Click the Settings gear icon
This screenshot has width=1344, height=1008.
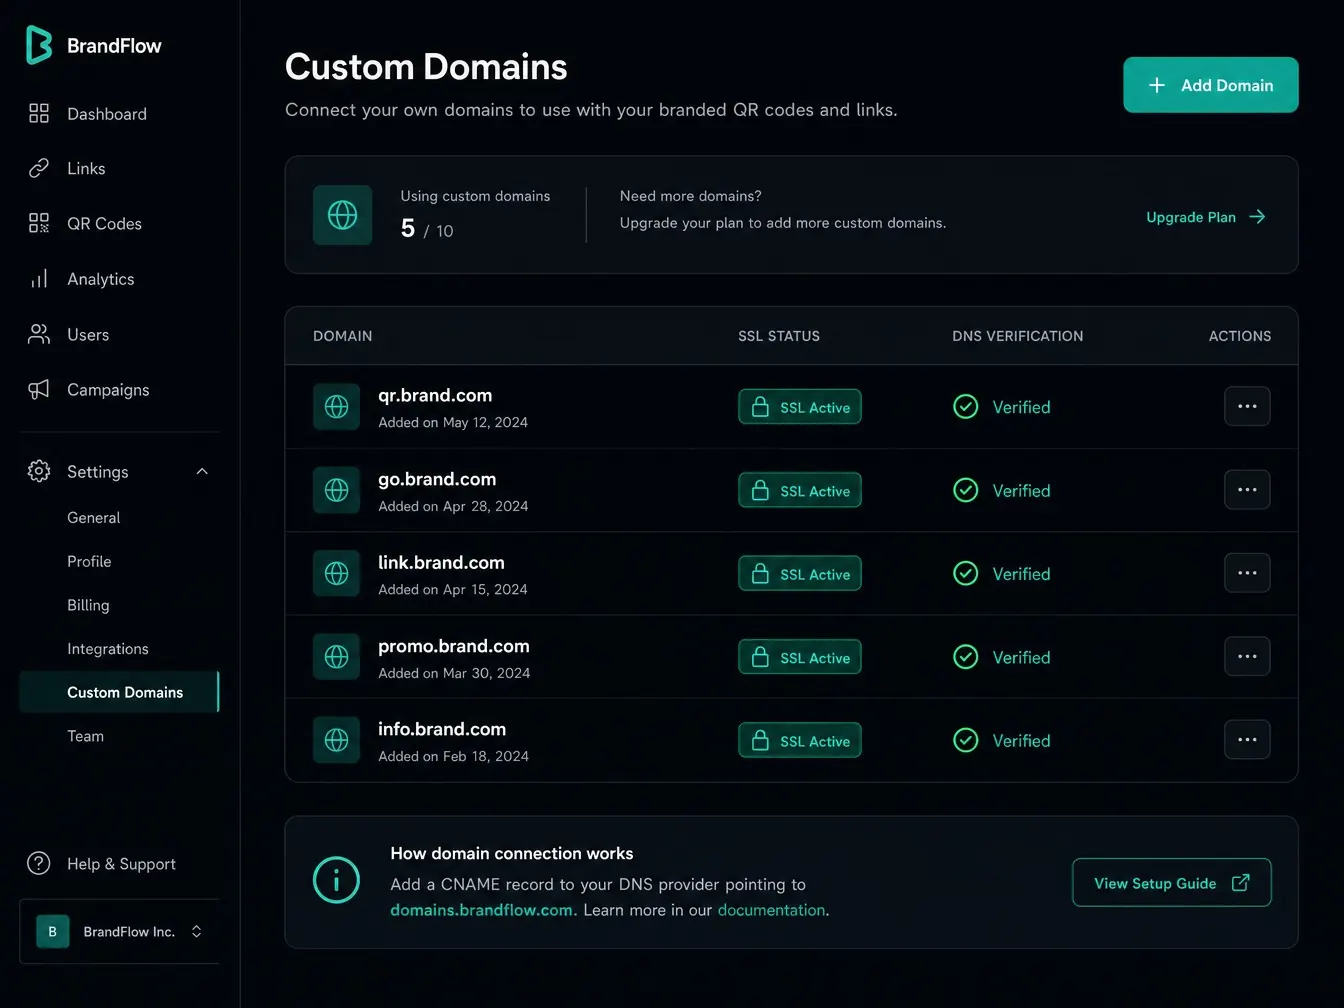tap(39, 471)
